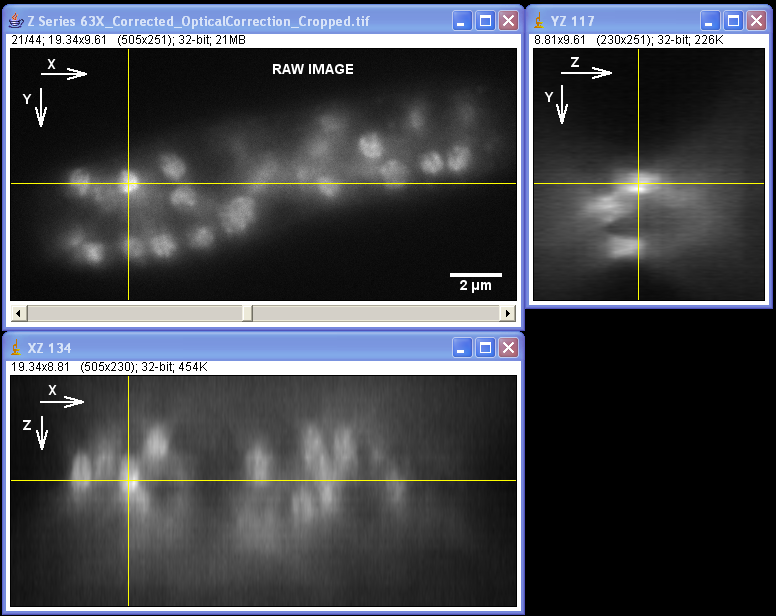Image resolution: width=776 pixels, height=616 pixels.
Task: Click the '2 µm' scale bar label
Action: point(476,285)
